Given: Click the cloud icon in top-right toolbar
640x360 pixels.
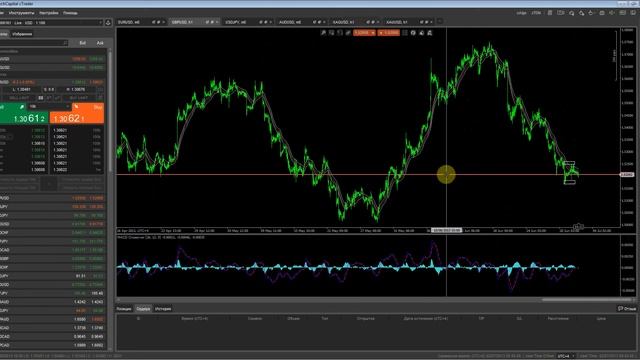Looking at the screenshot, I should coord(582,13).
